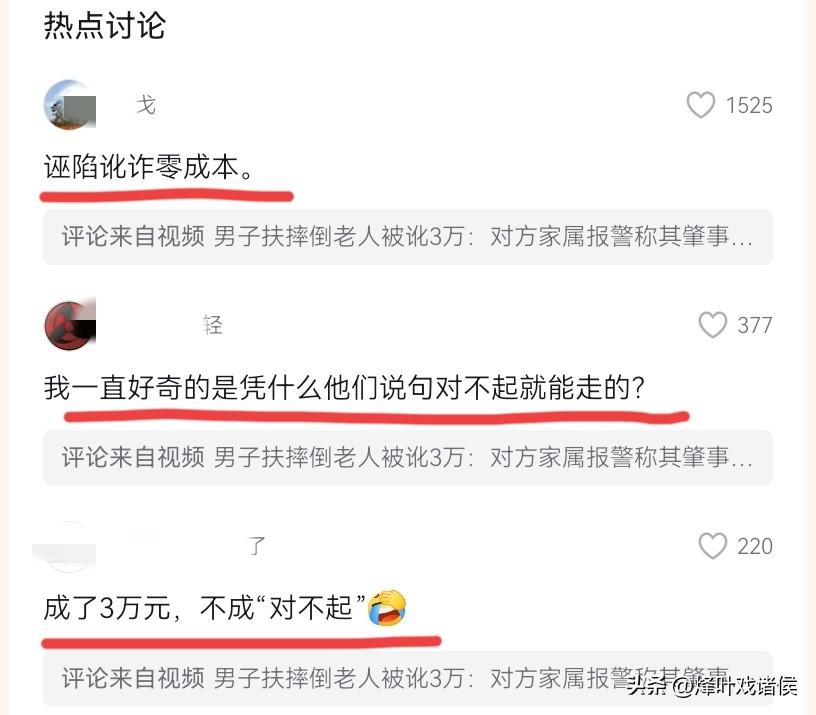The image size is (816, 715).
Task: Tap the username ending in 了
Action: point(256,546)
